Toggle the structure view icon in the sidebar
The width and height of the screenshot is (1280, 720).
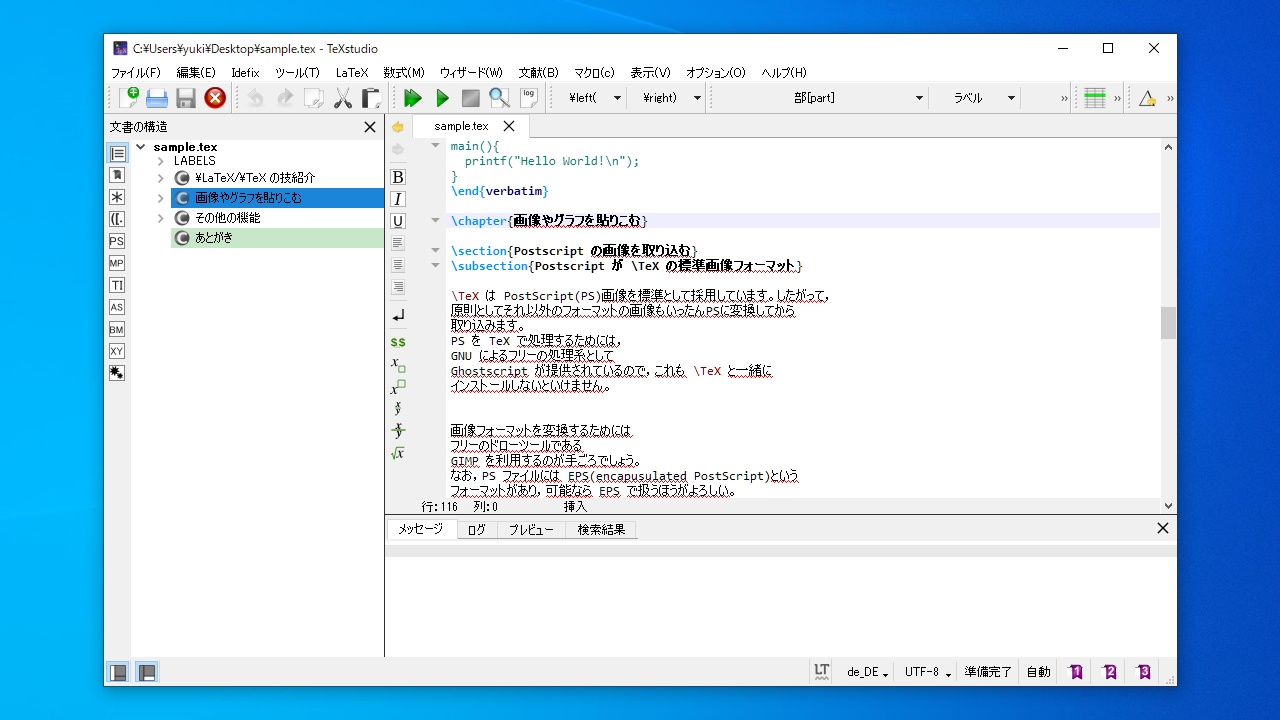(x=117, y=153)
